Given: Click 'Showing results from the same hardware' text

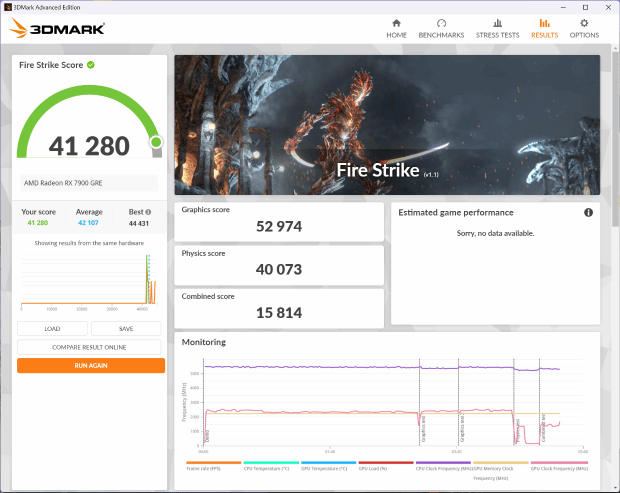Looking at the screenshot, I should [x=89, y=243].
